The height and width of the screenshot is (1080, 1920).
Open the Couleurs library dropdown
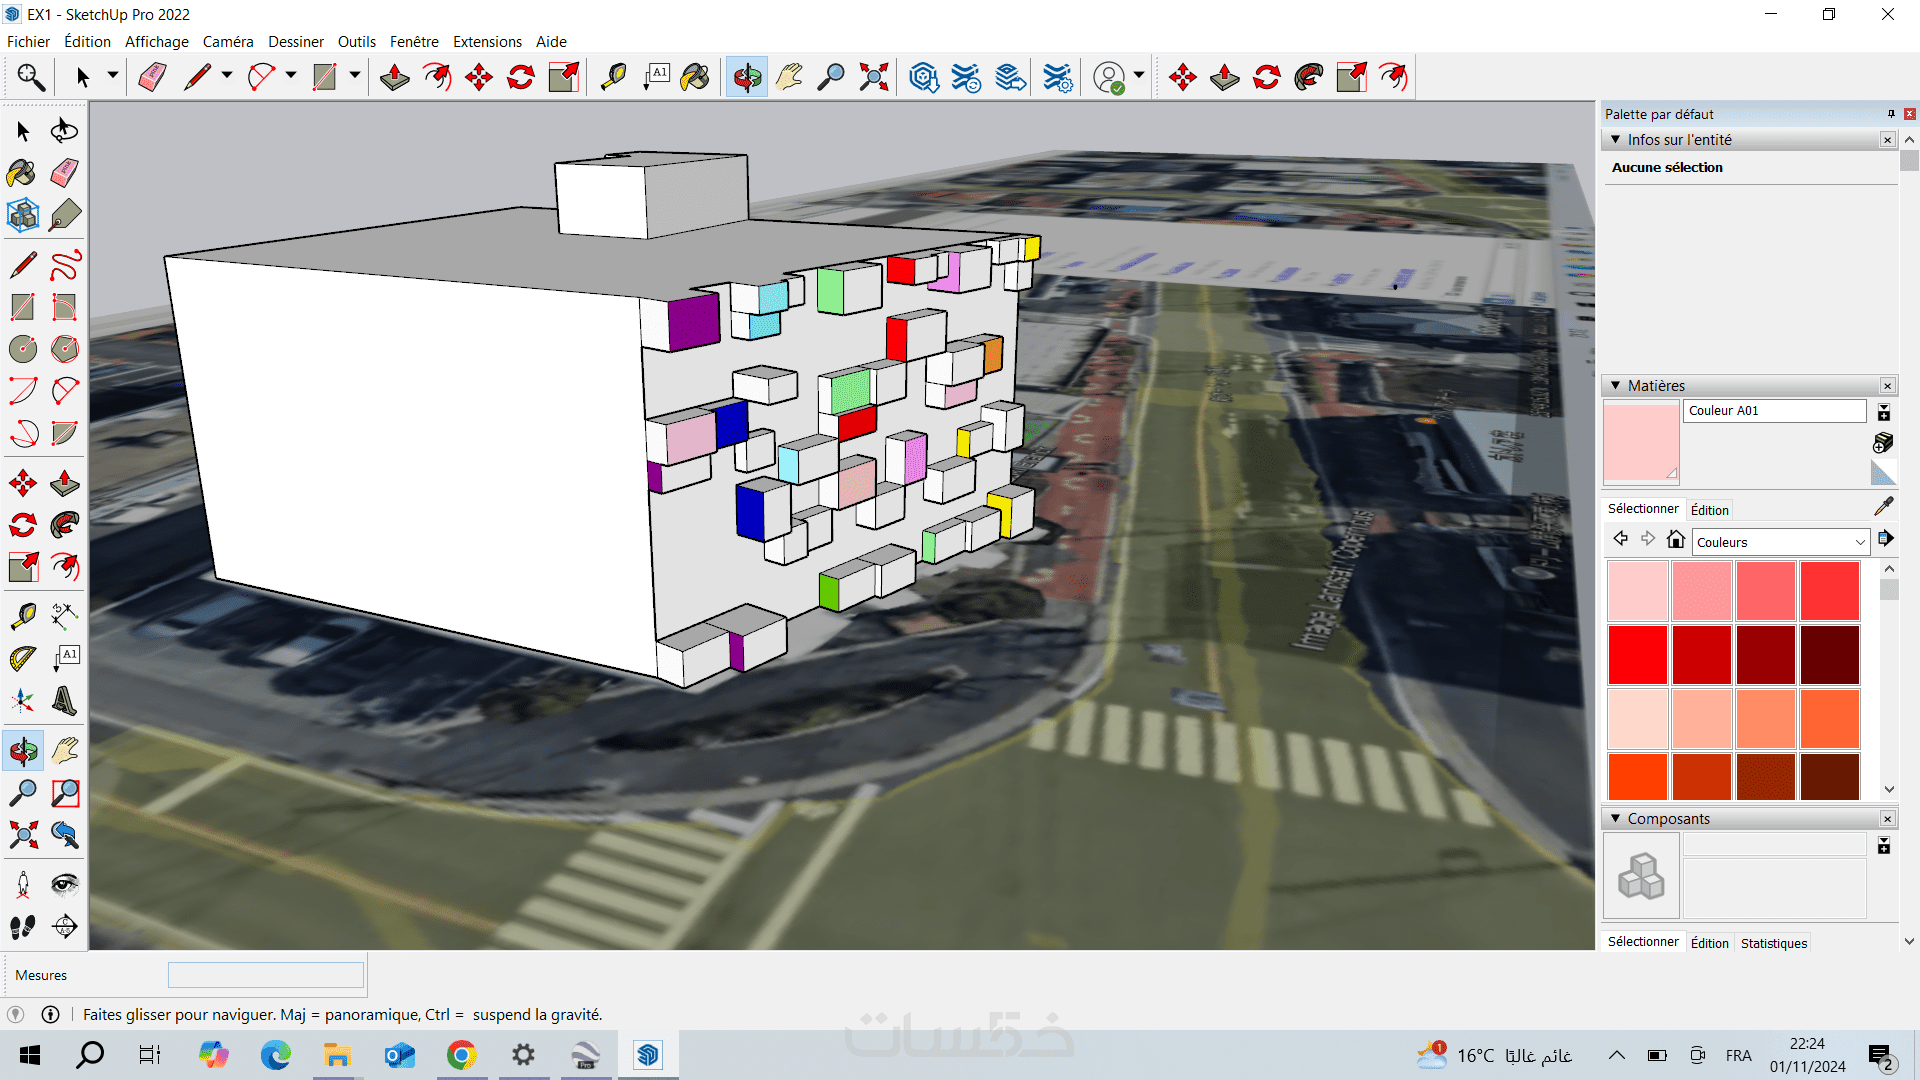pyautogui.click(x=1781, y=542)
